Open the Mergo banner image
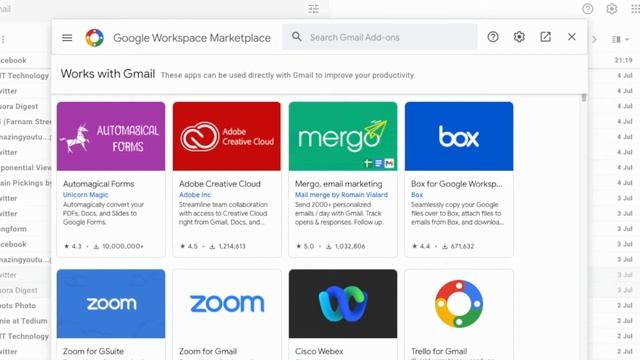Viewport: 640px width, 360px height. click(343, 136)
